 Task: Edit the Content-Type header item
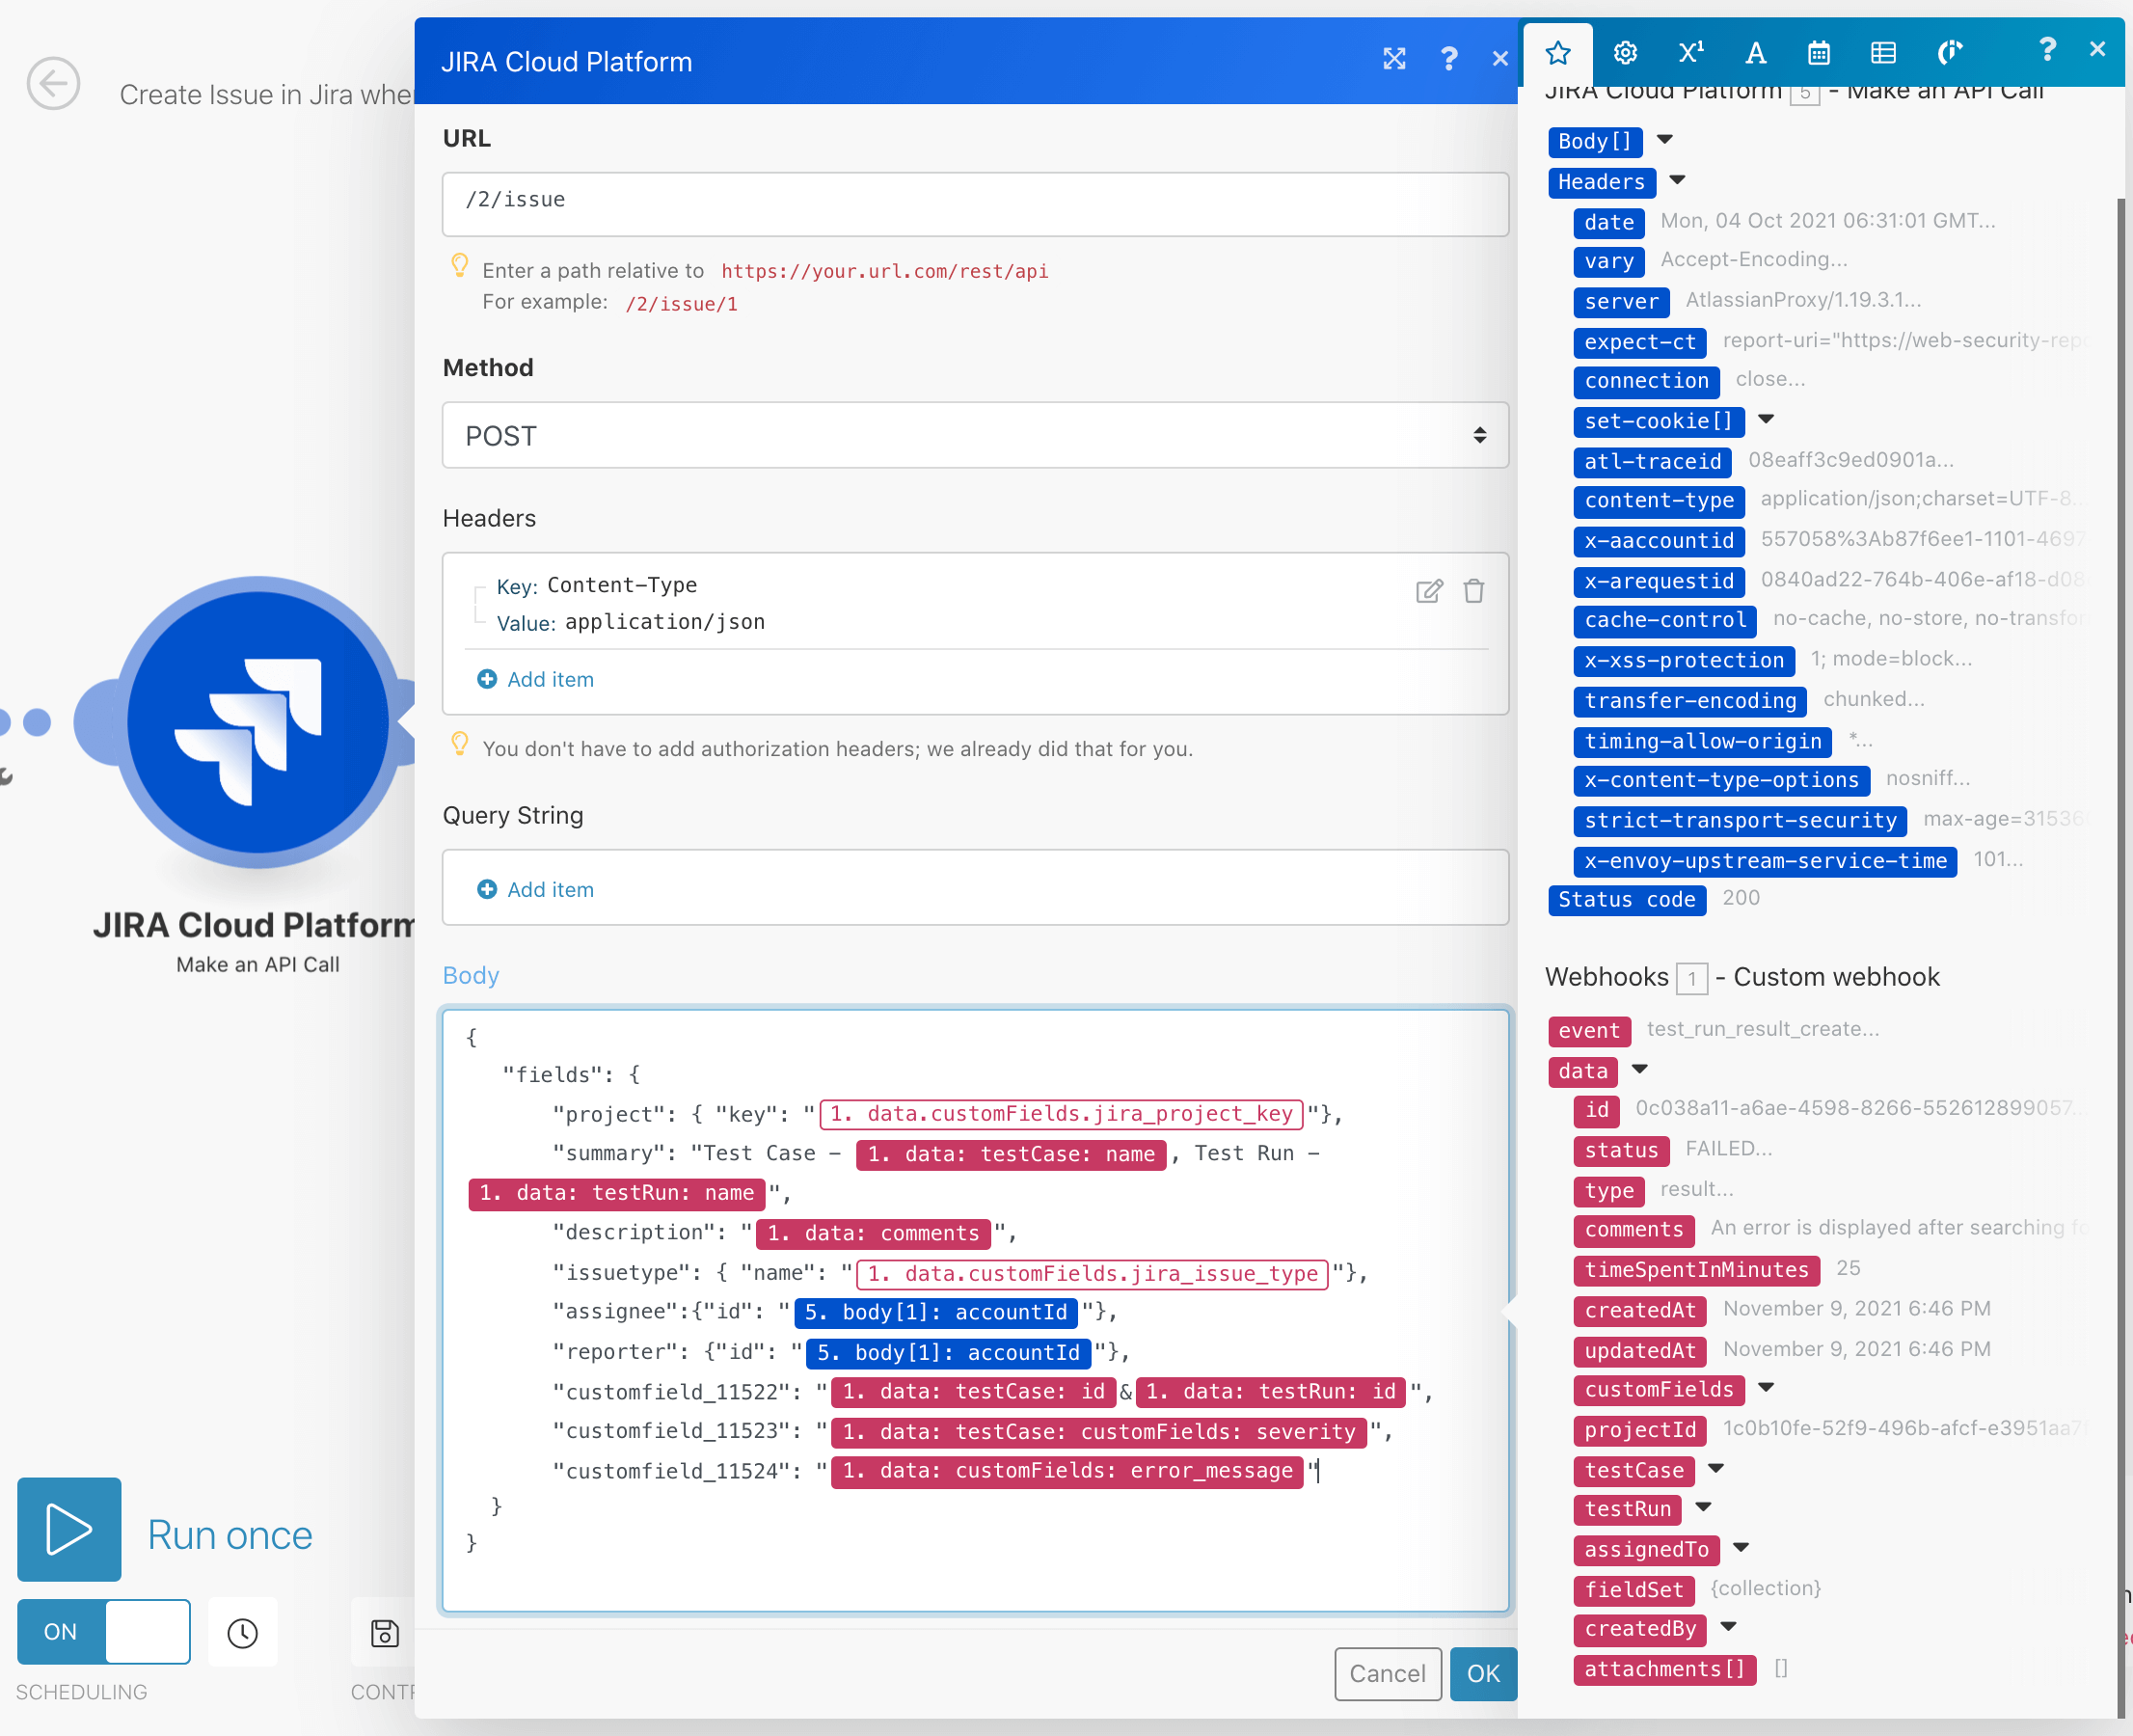coord(1429,591)
